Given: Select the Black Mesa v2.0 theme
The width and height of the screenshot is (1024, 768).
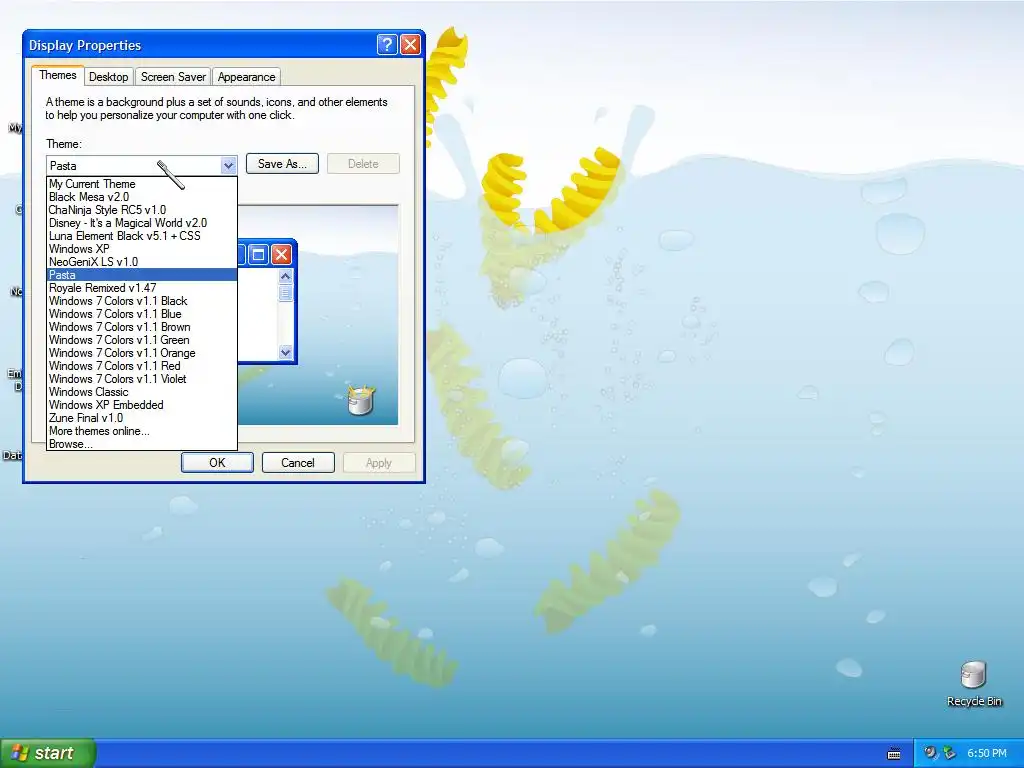Looking at the screenshot, I should pos(142,197).
